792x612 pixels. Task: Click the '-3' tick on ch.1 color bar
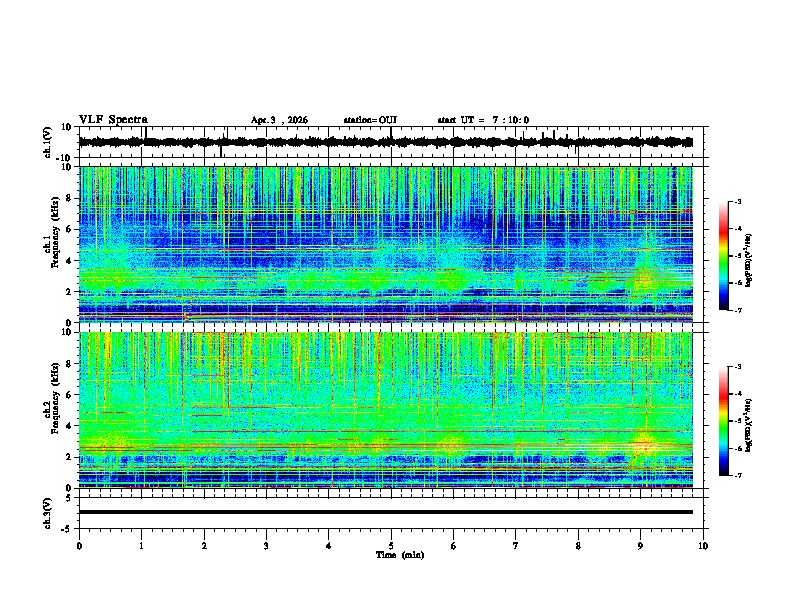click(x=738, y=202)
